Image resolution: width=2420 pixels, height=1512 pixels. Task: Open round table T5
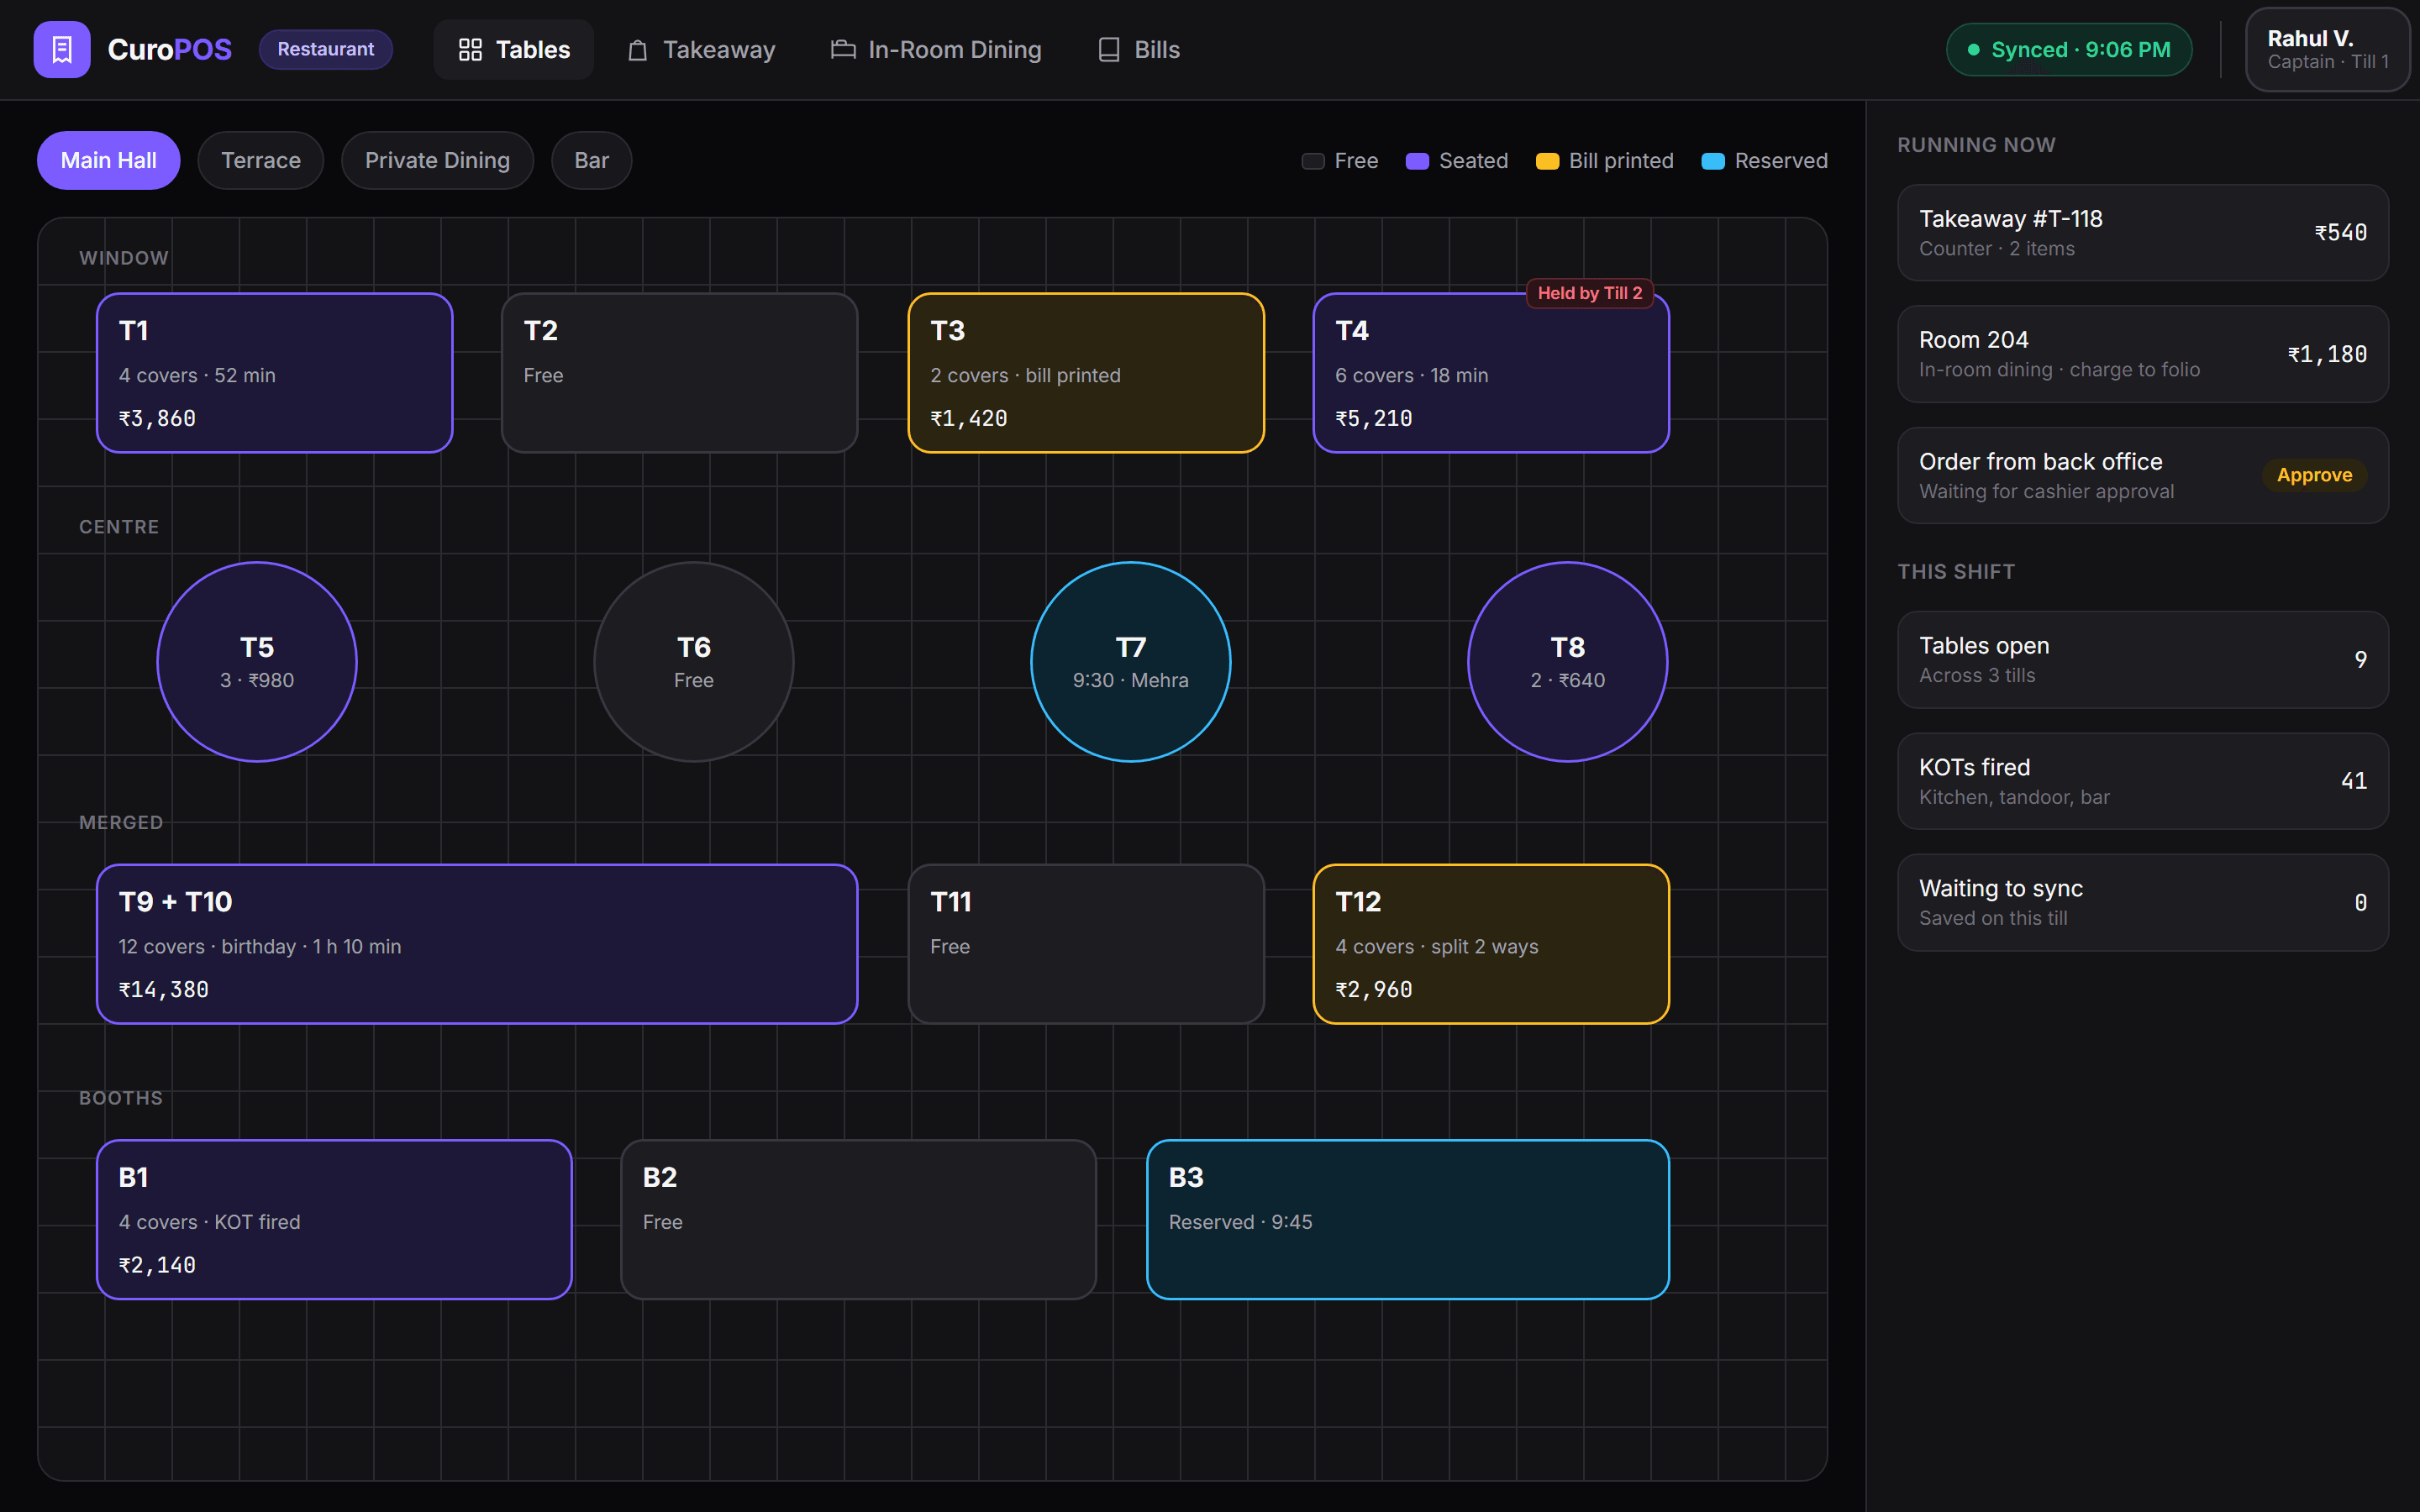coord(257,662)
